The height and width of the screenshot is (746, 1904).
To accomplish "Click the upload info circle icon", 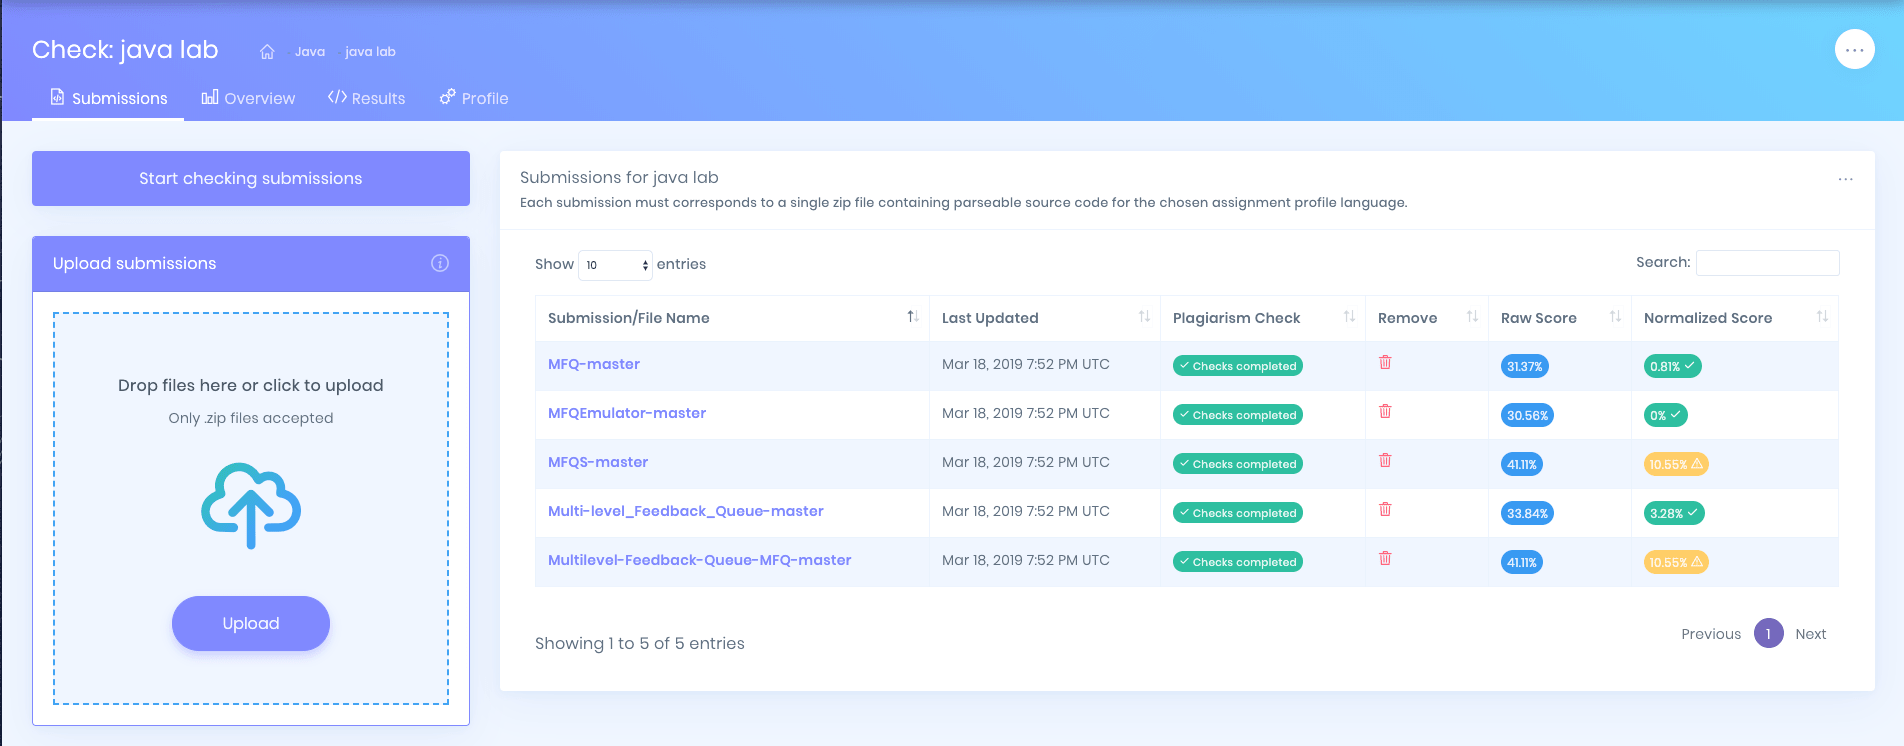I will 440,263.
